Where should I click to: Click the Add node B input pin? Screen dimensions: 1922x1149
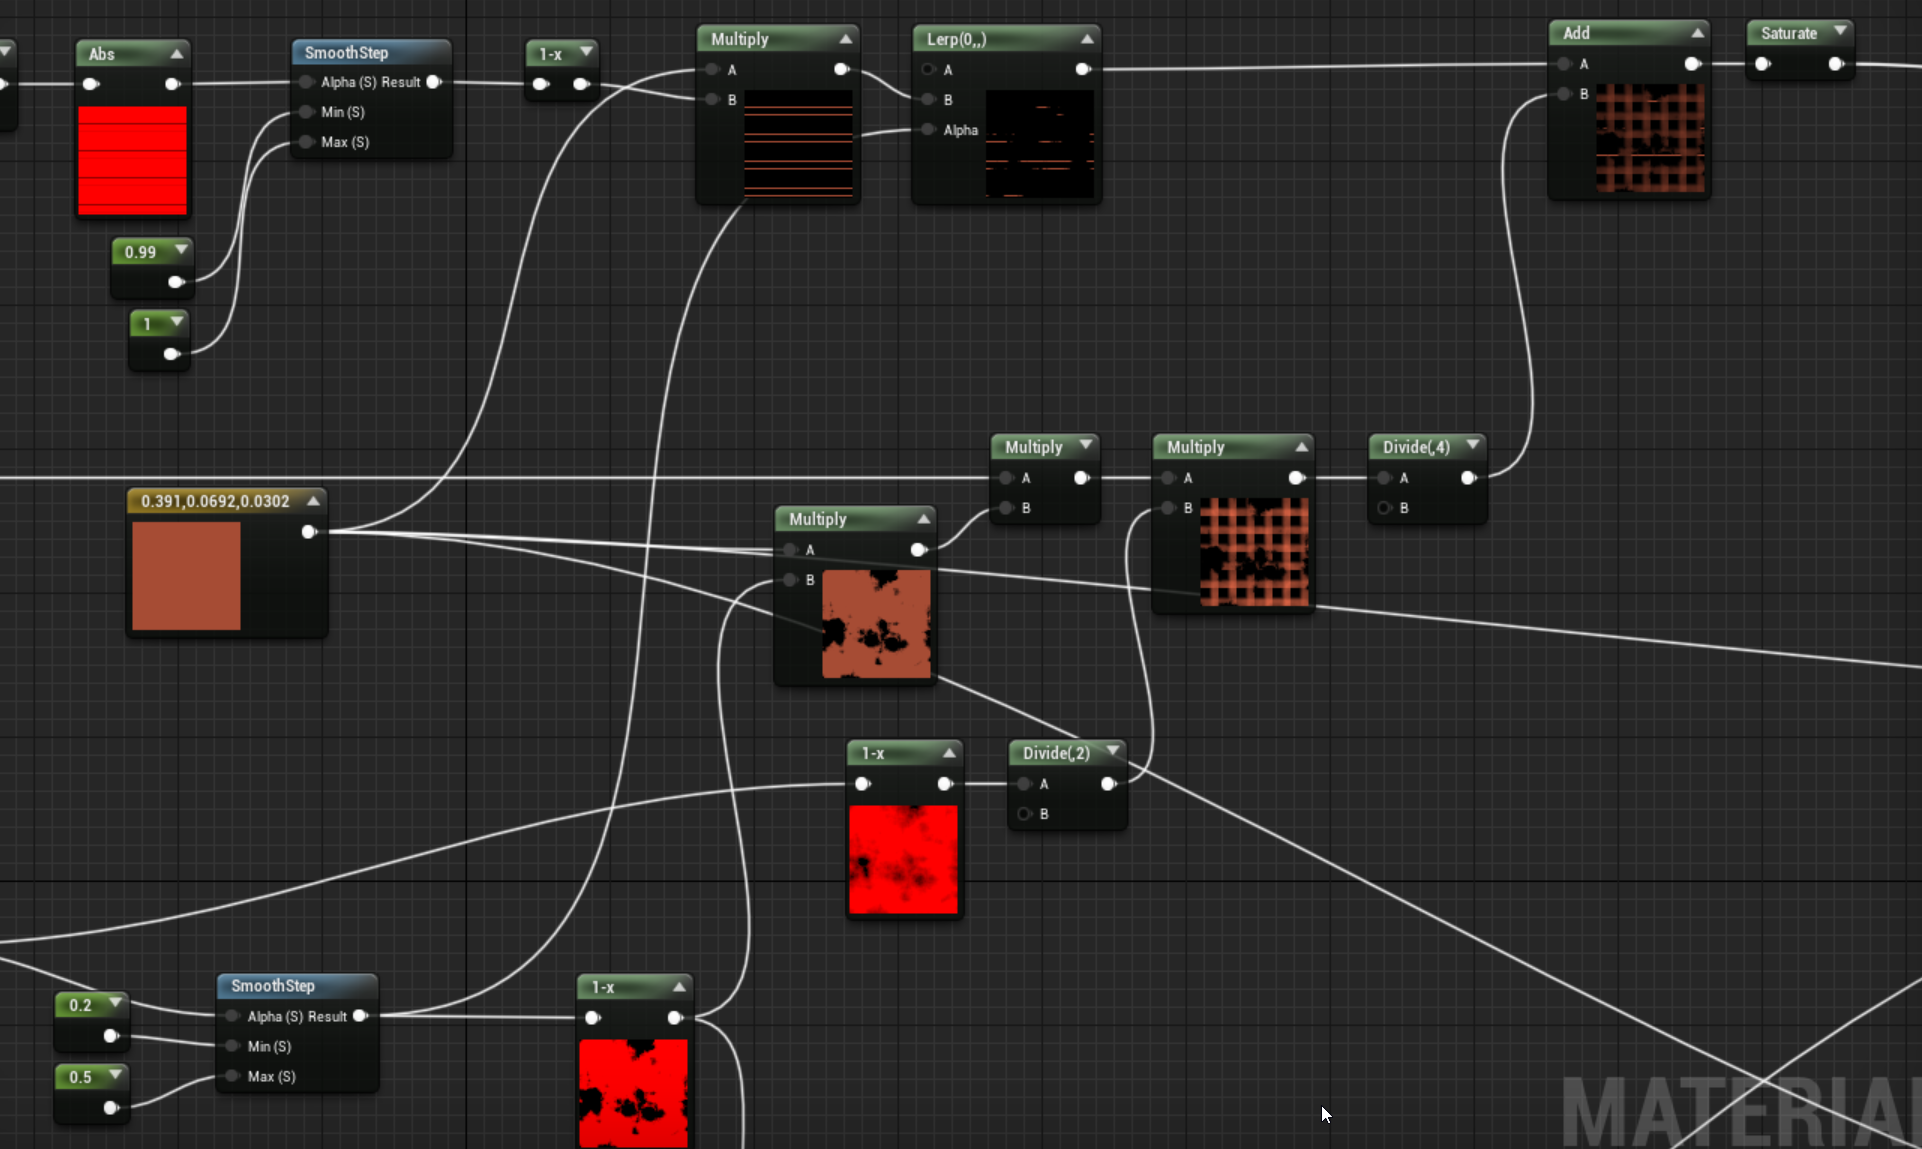1565,94
